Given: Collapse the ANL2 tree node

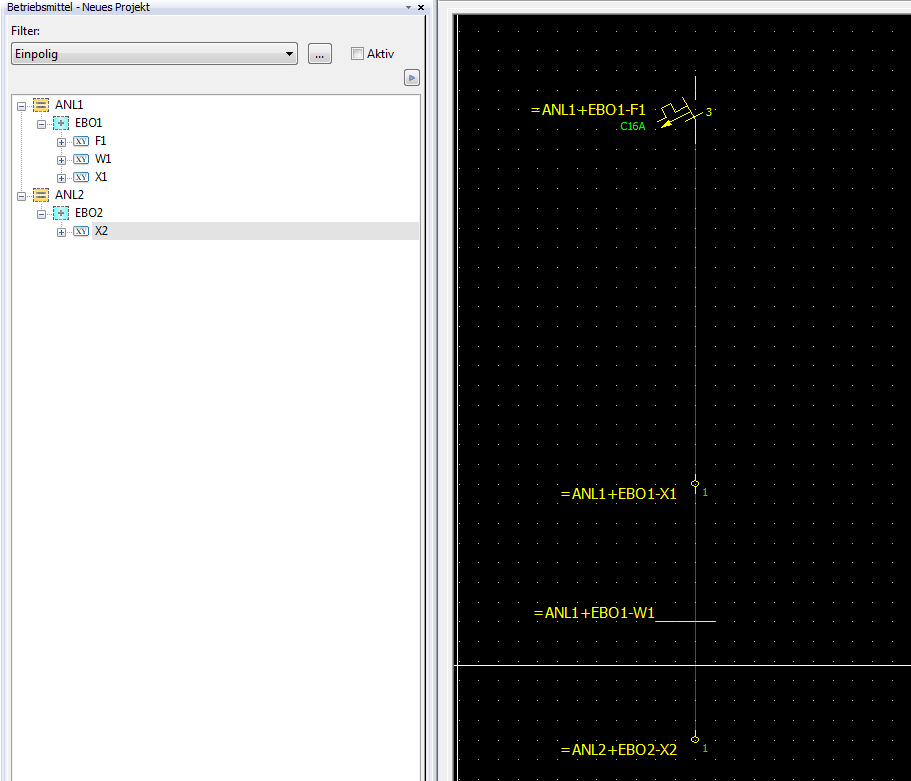Looking at the screenshot, I should 21,196.
